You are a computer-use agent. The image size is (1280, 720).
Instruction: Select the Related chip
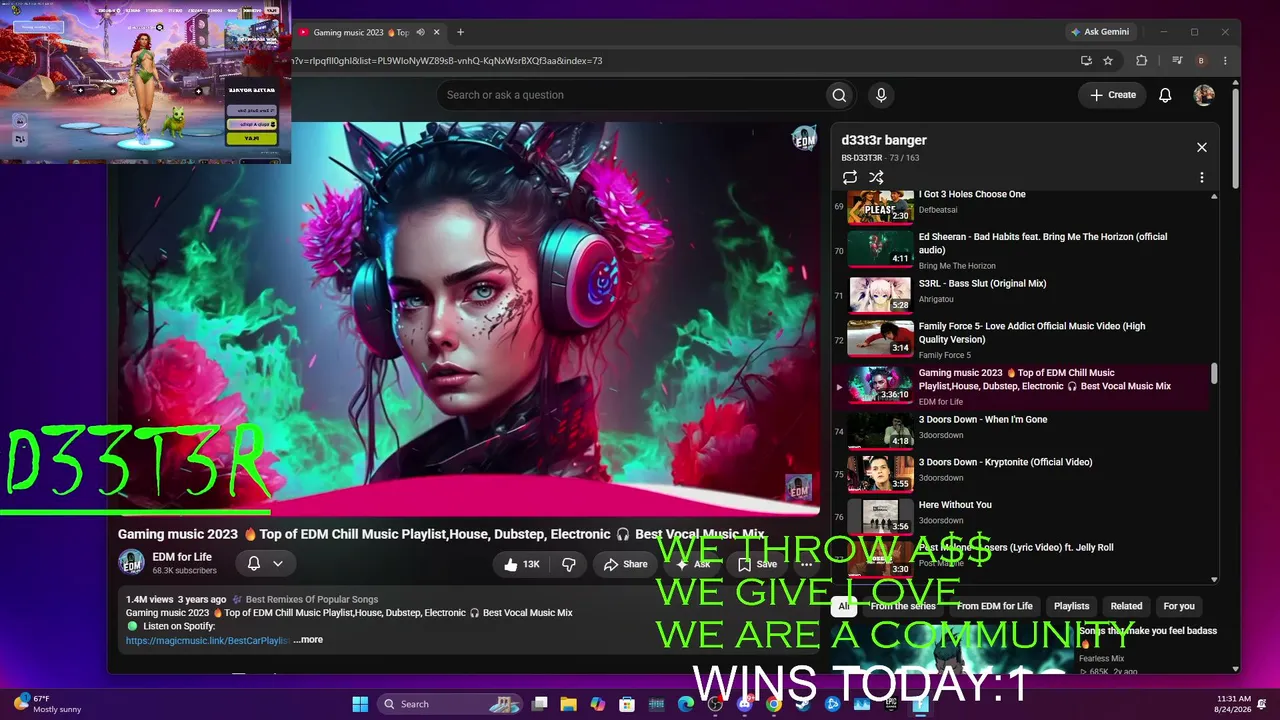point(1126,606)
